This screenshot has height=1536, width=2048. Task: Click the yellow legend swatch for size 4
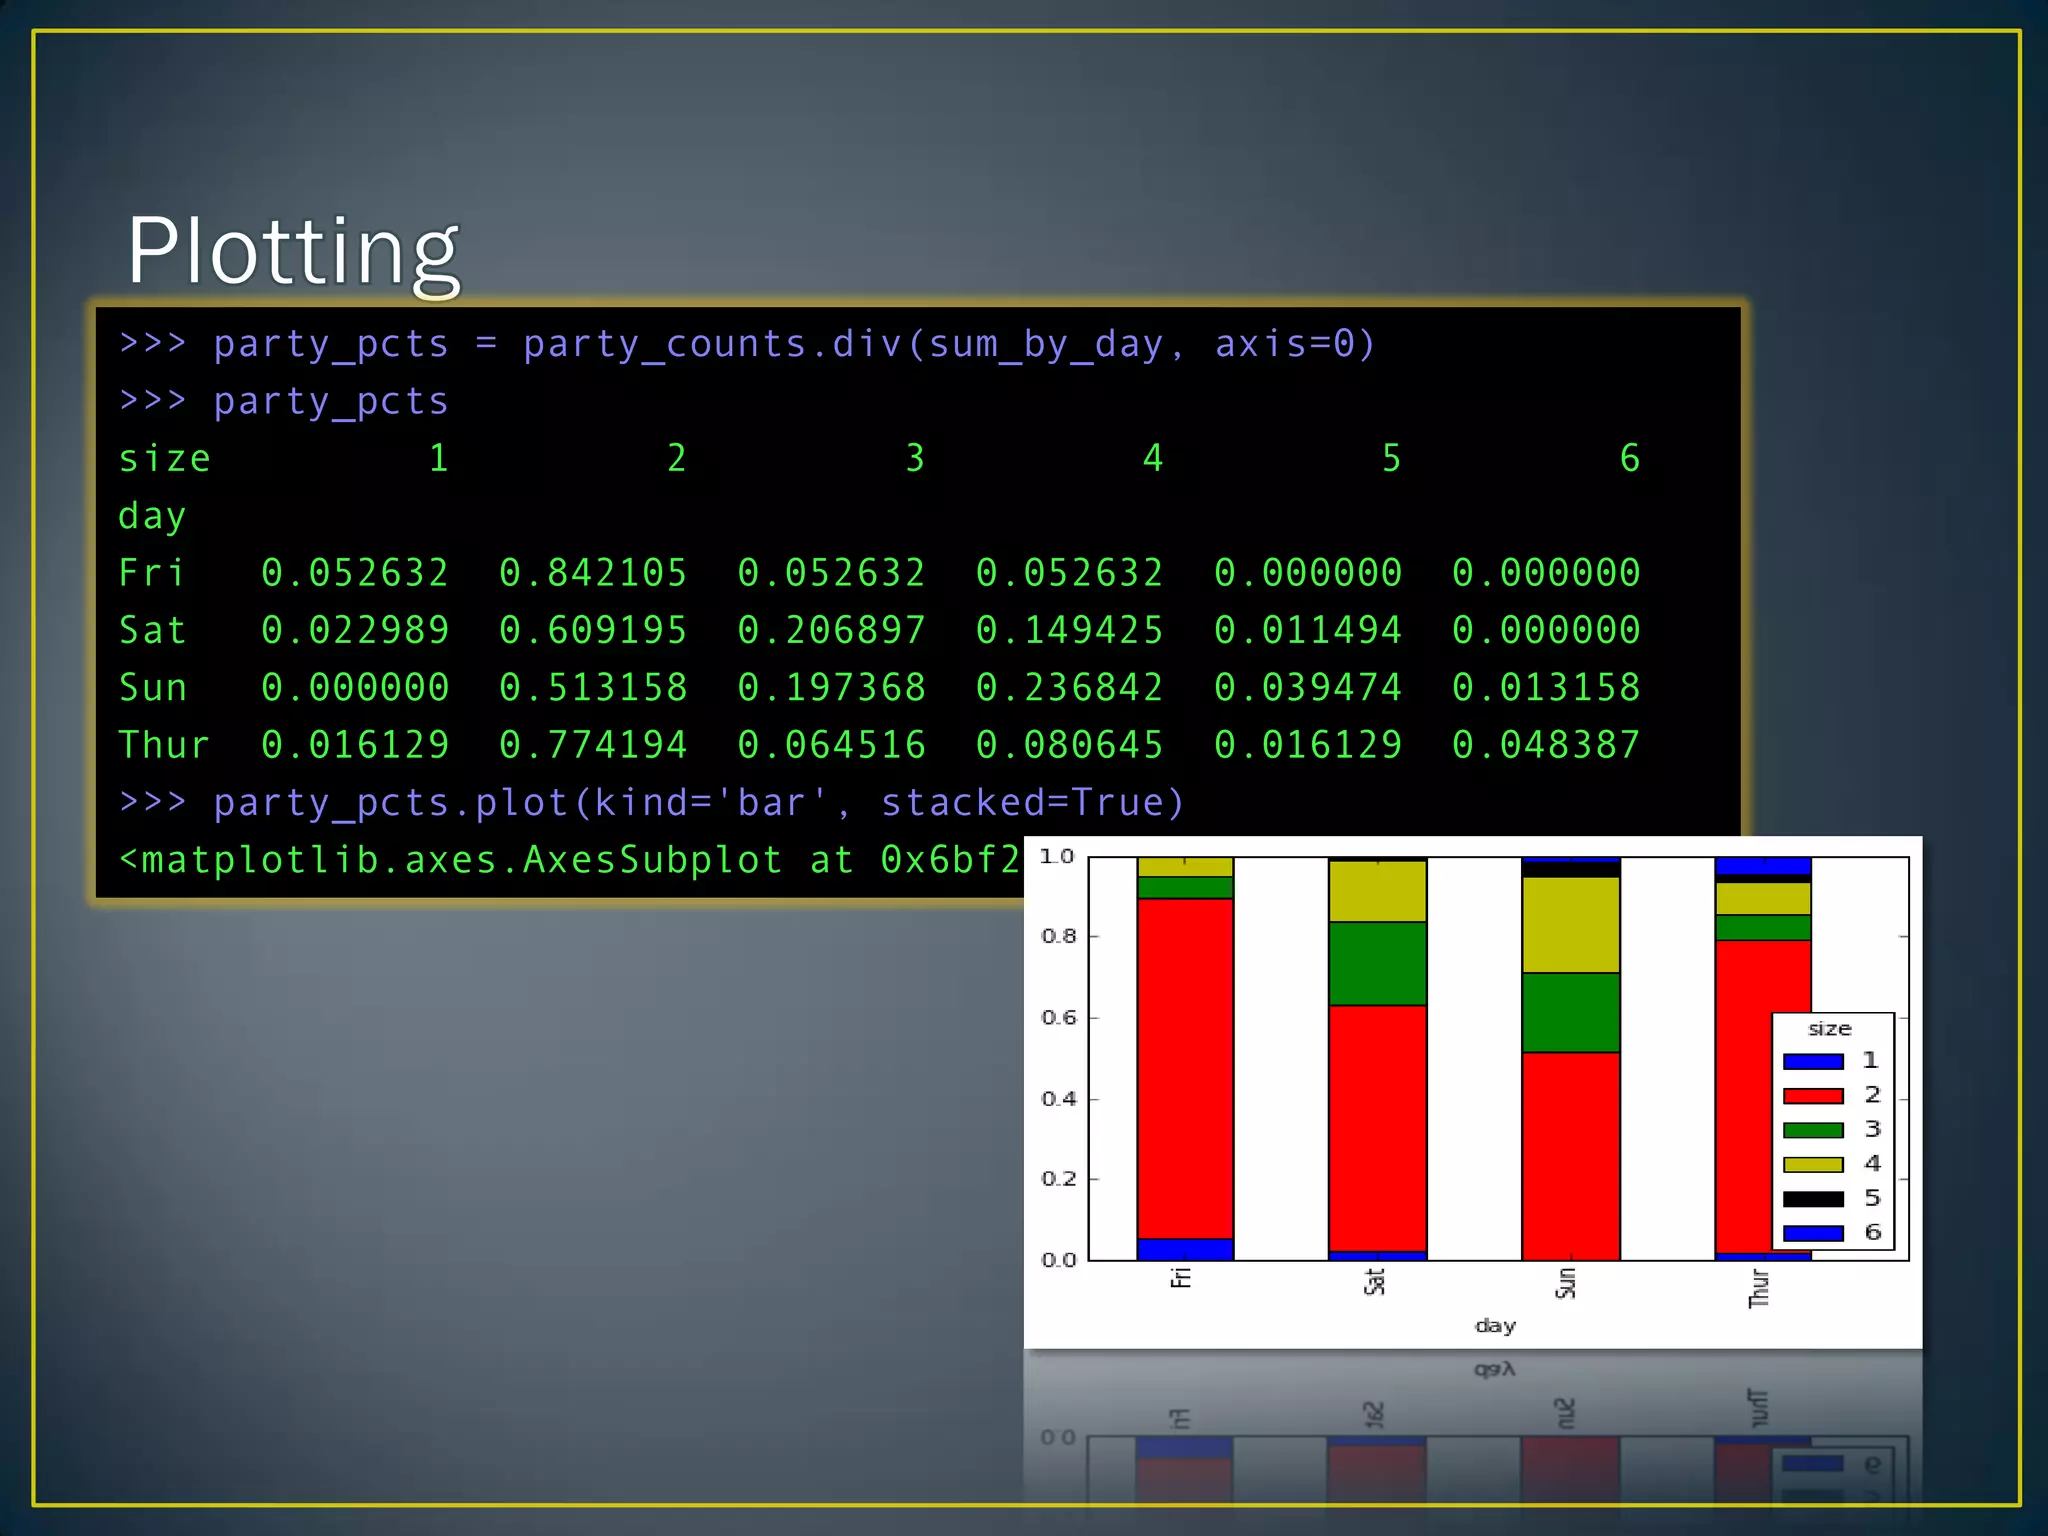pyautogui.click(x=1812, y=1164)
